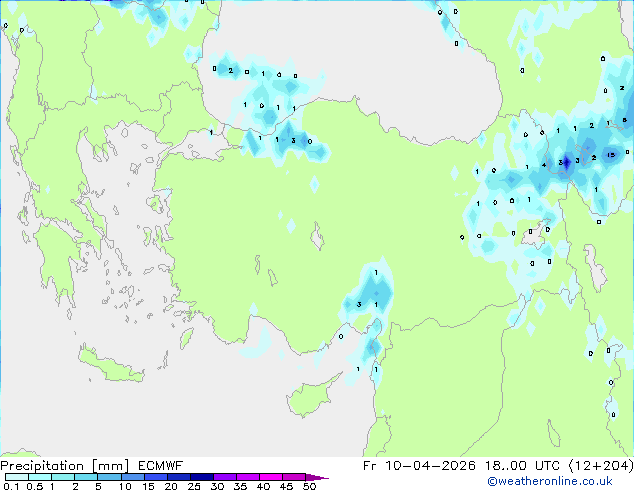
Task: Click the '0.5' legend scale label
Action: tap(34, 486)
